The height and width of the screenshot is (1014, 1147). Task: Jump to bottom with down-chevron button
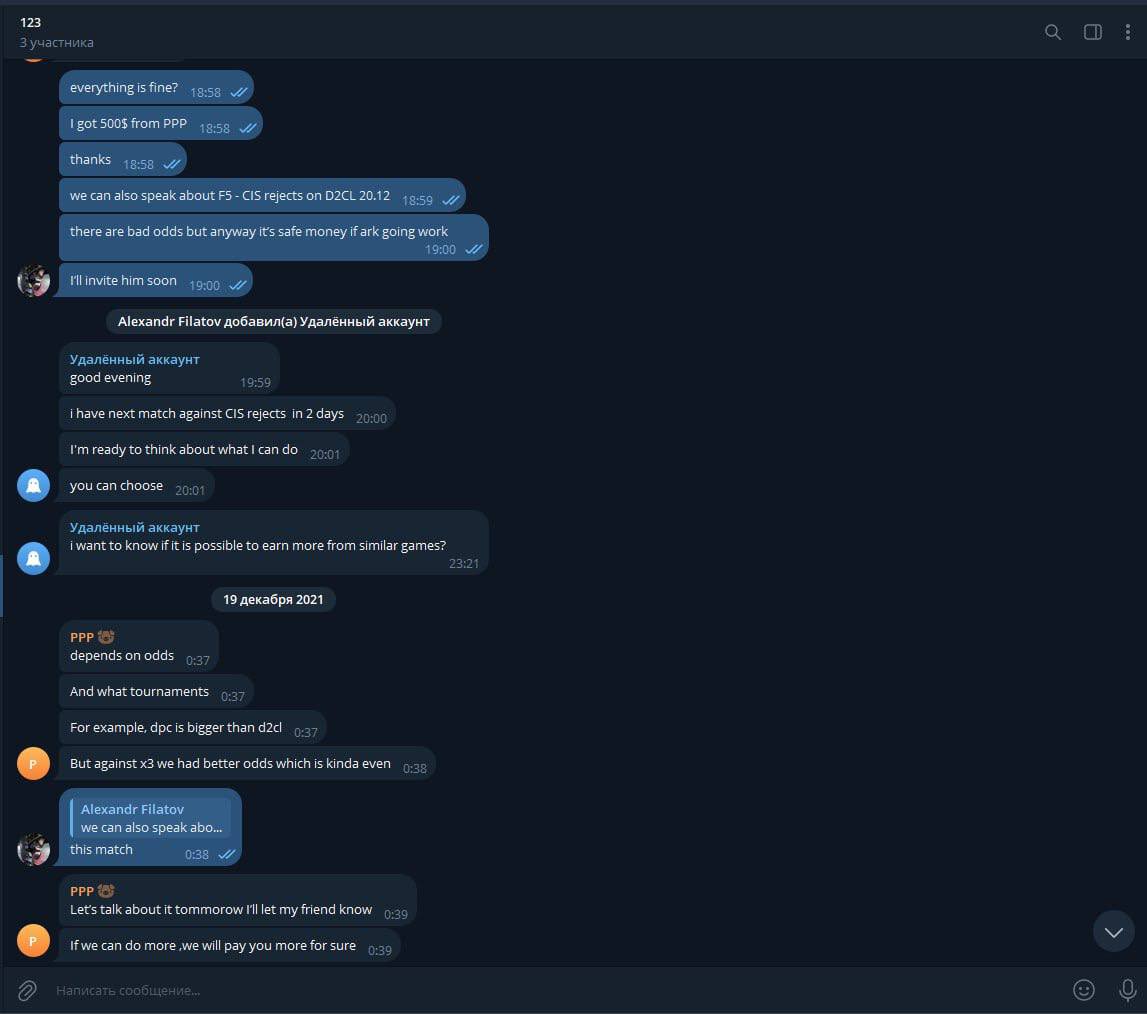coord(1113,931)
